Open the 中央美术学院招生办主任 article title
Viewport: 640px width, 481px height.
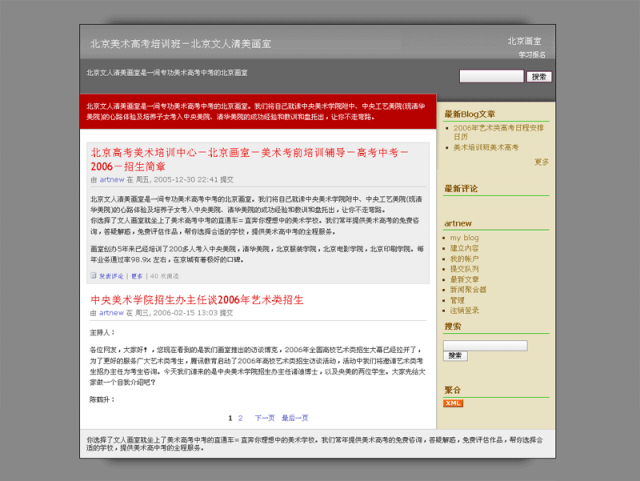[196, 299]
